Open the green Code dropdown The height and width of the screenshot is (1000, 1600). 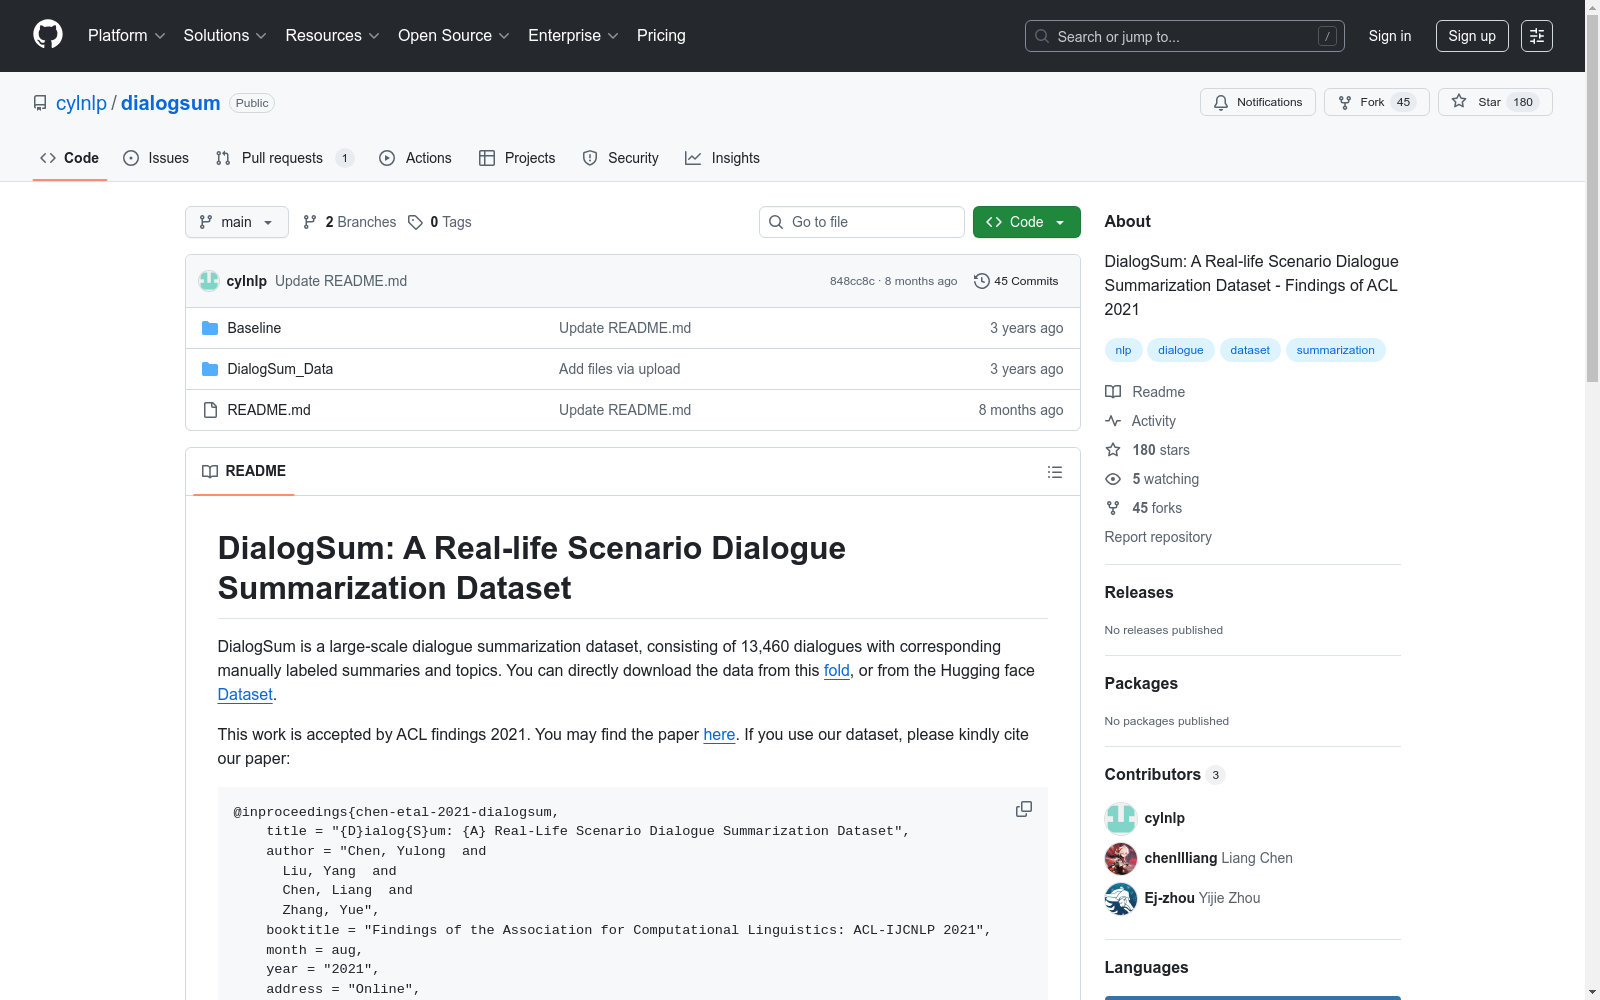click(x=1027, y=222)
